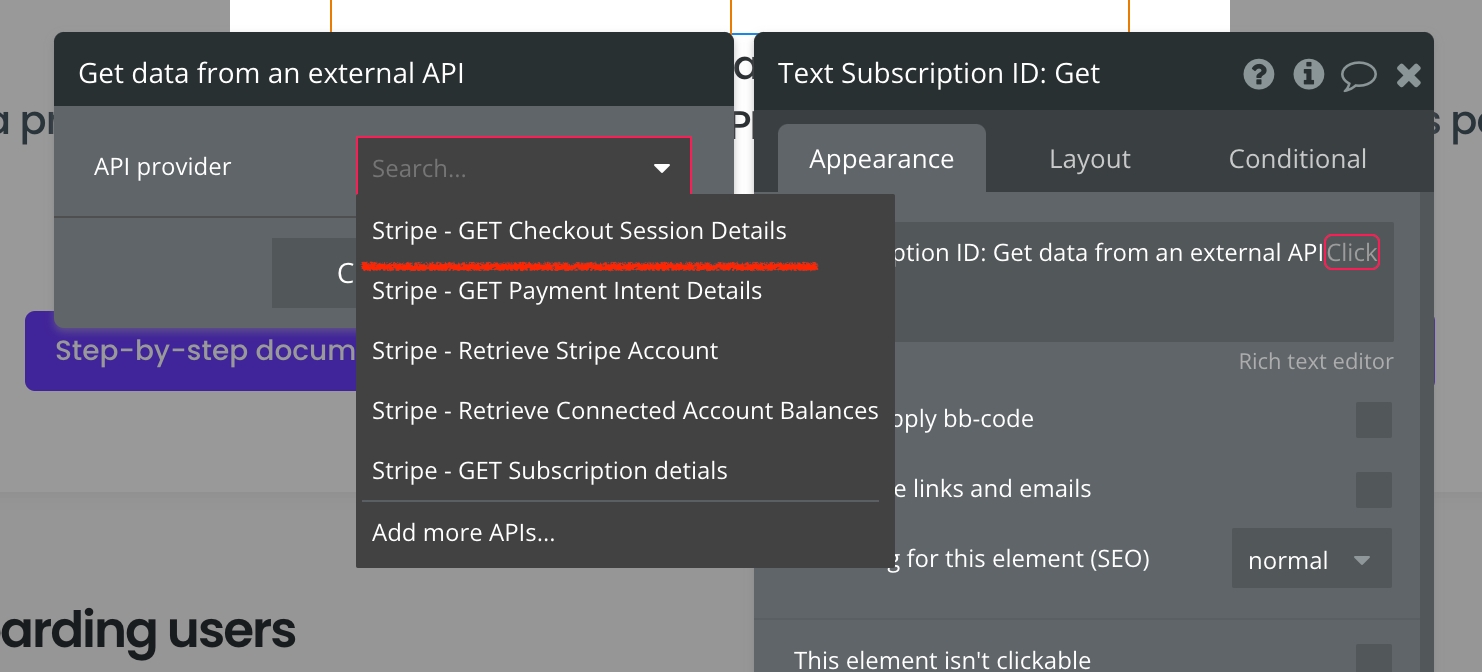Toggle the bb-code checkbox
This screenshot has height=672, width=1482.
coord(1373,420)
